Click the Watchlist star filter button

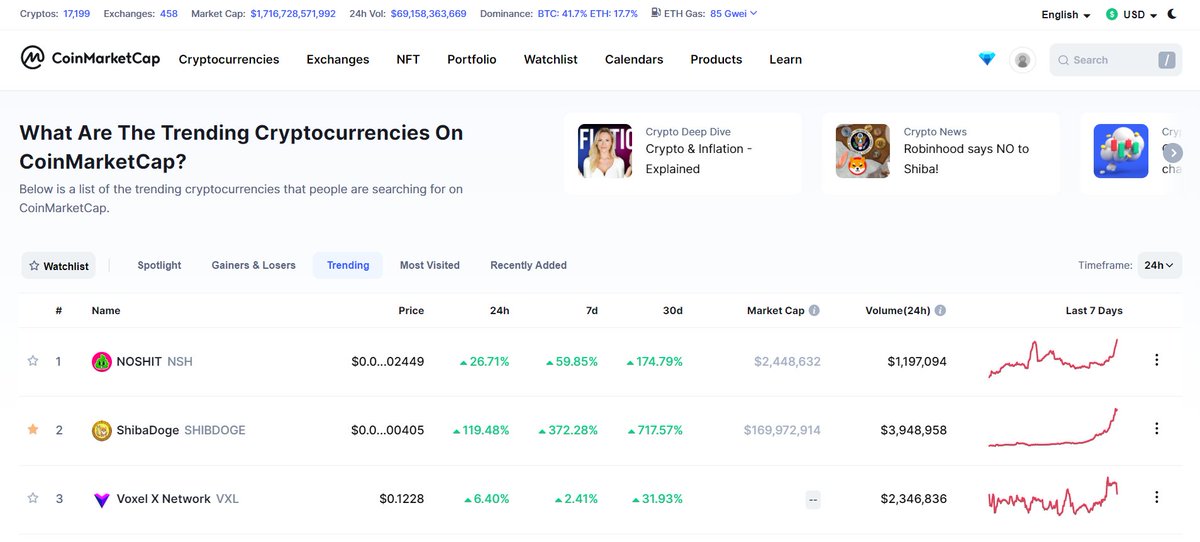click(59, 266)
